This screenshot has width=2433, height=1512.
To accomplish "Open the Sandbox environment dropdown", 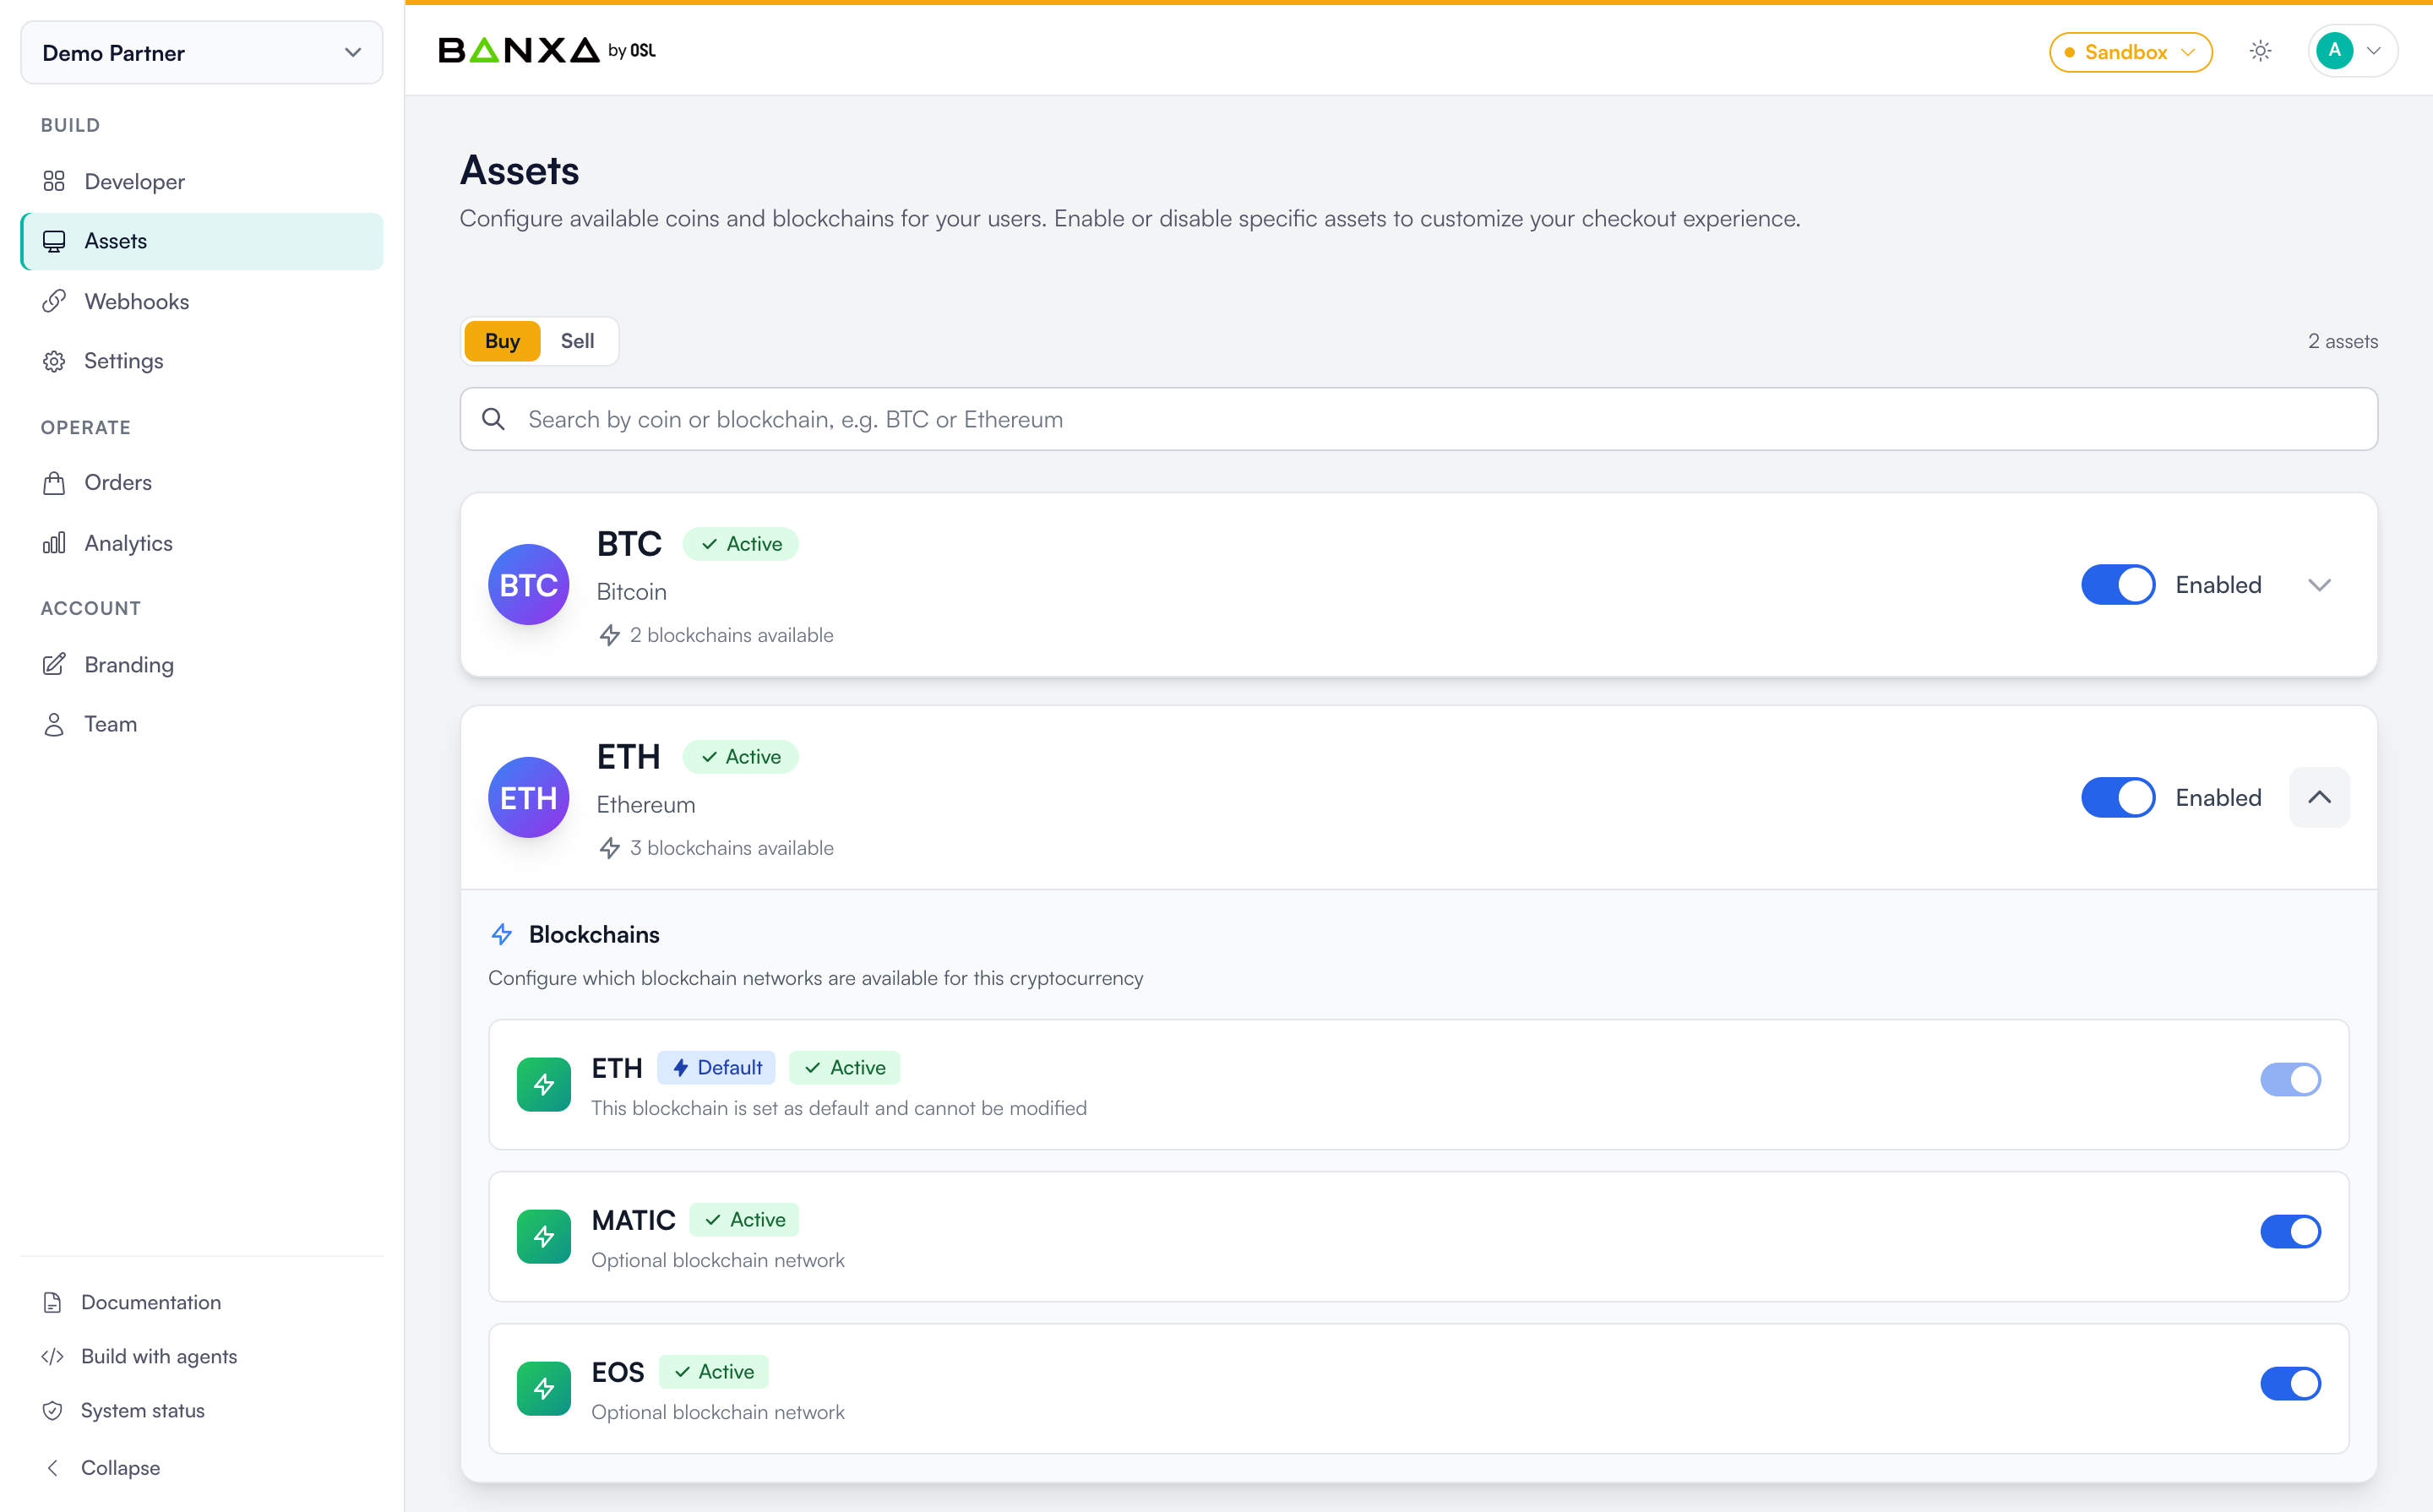I will point(2130,52).
